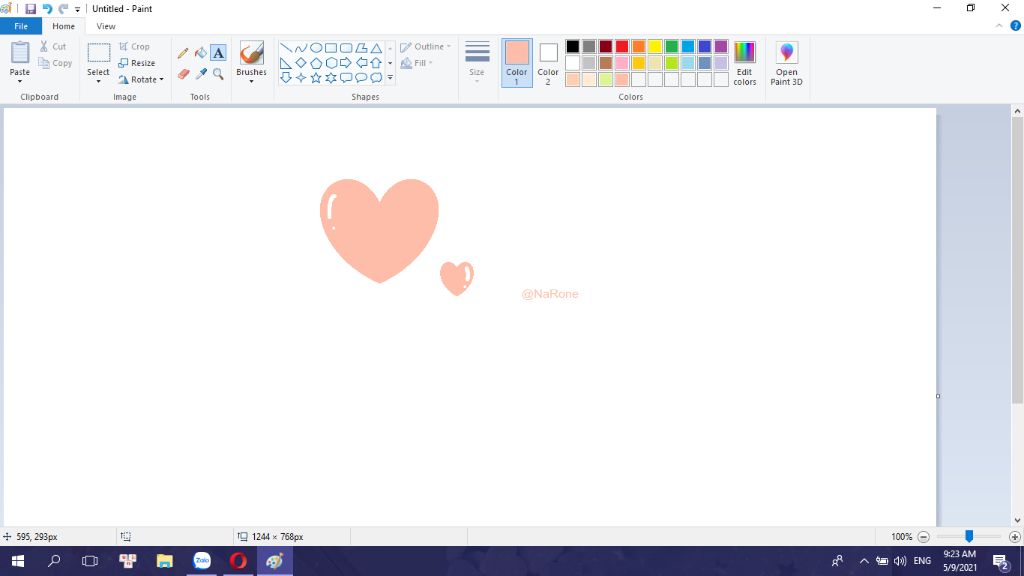1024x576 pixels.
Task: Choose the Rectangle shape
Action: point(331,48)
